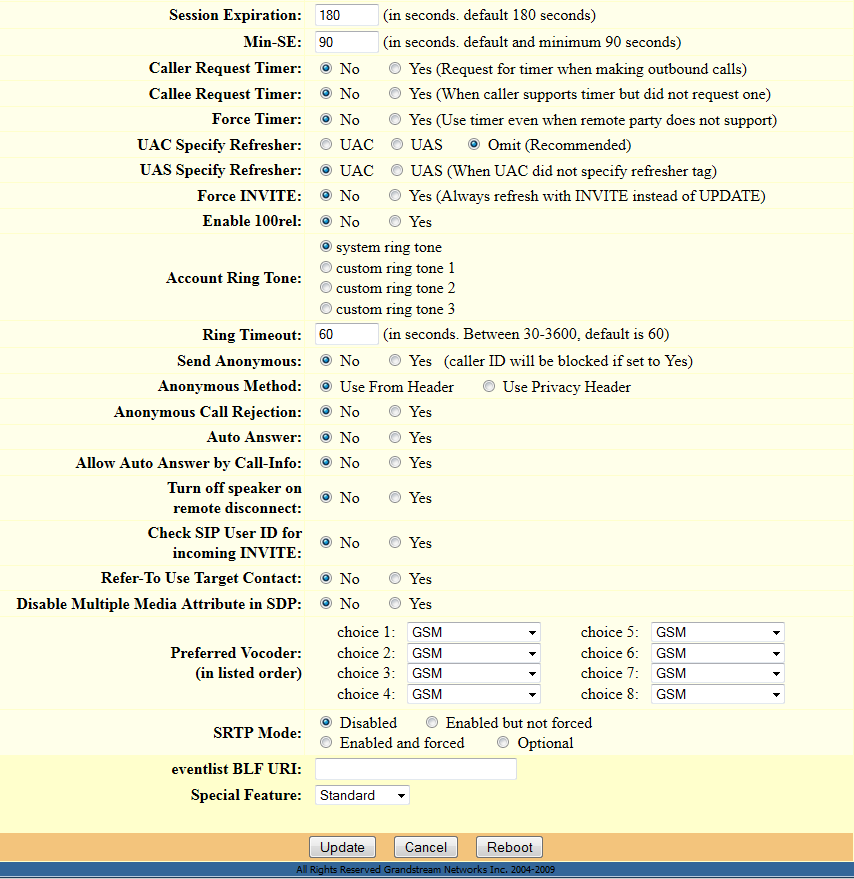
Task: Choose Use From Header anonymous method
Action: (326, 386)
